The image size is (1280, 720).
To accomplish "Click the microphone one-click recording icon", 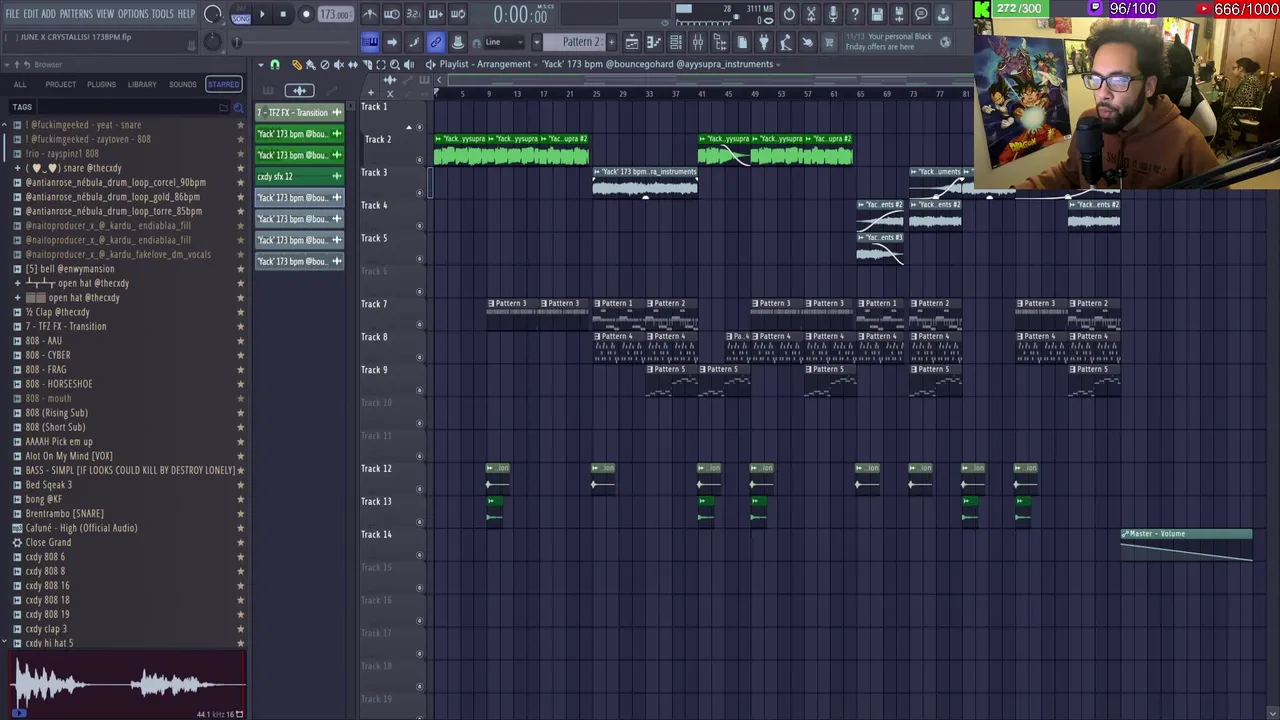I will point(833,14).
